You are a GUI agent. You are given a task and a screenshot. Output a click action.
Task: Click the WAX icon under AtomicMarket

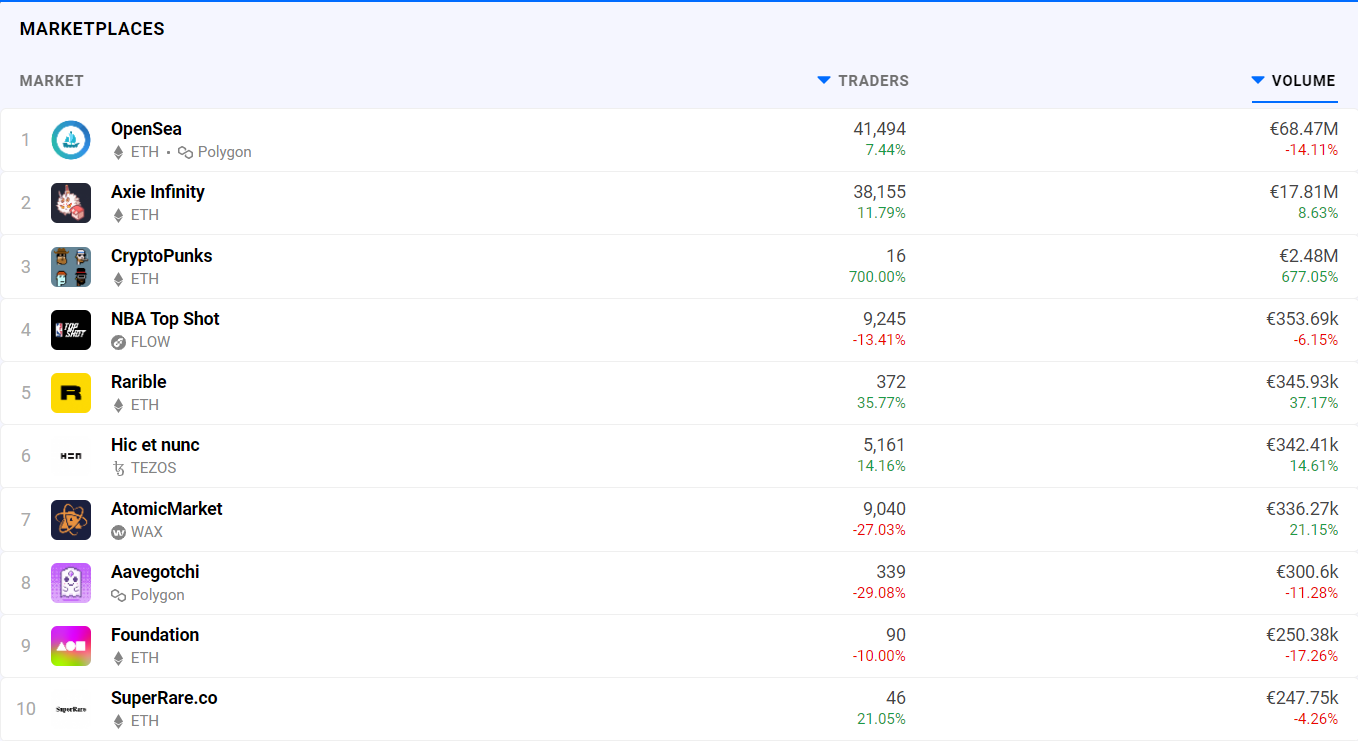[118, 532]
